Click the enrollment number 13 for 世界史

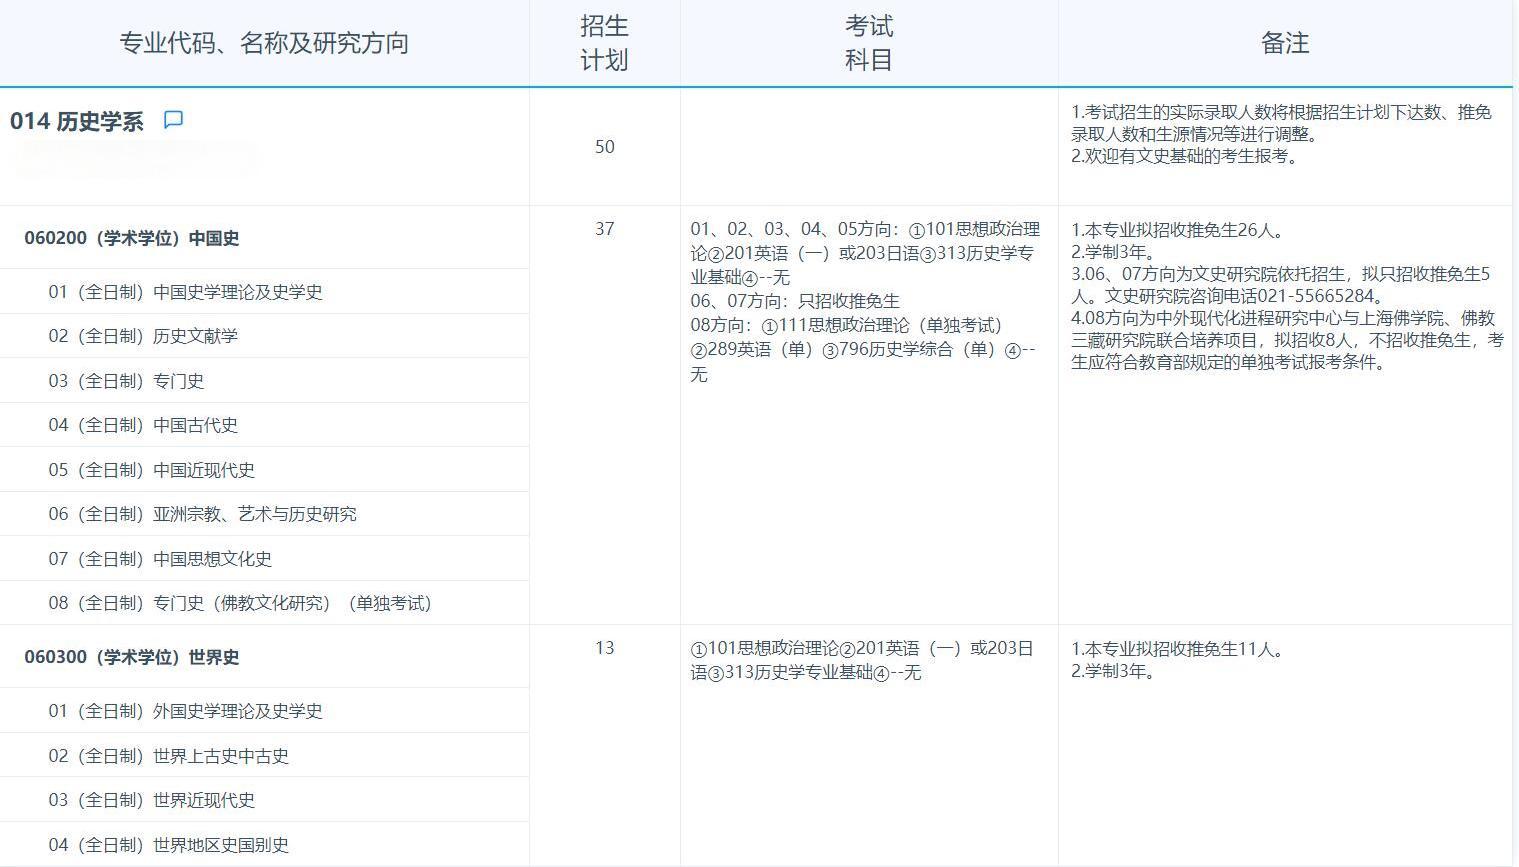[x=604, y=648]
